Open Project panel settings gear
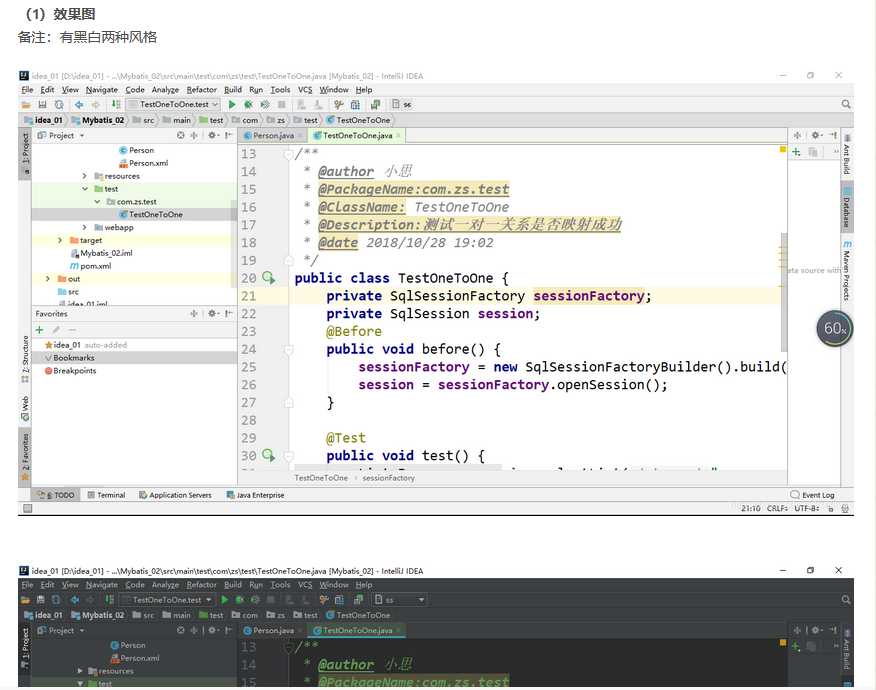Image resolution: width=876 pixels, height=690 pixels. (x=212, y=135)
